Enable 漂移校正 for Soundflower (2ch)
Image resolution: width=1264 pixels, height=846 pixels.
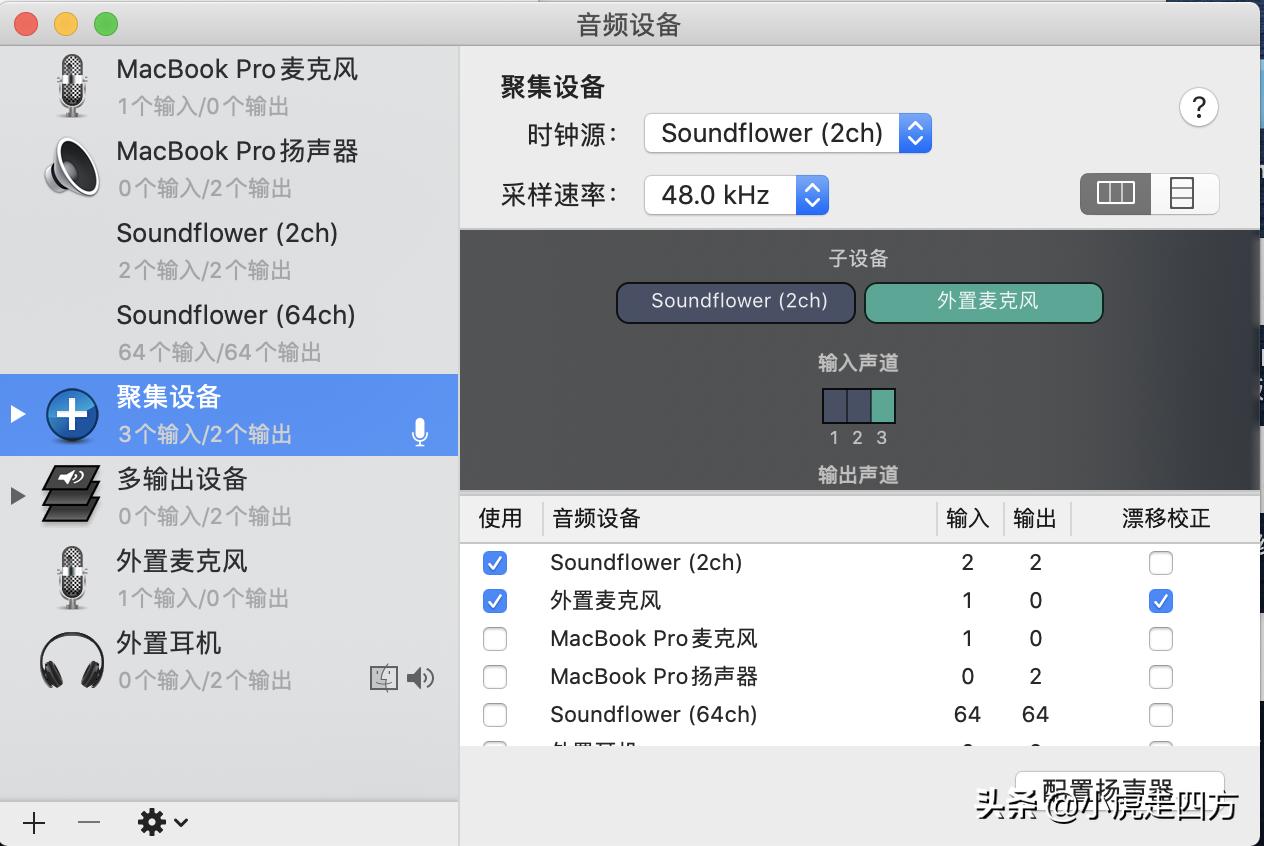click(x=1160, y=563)
